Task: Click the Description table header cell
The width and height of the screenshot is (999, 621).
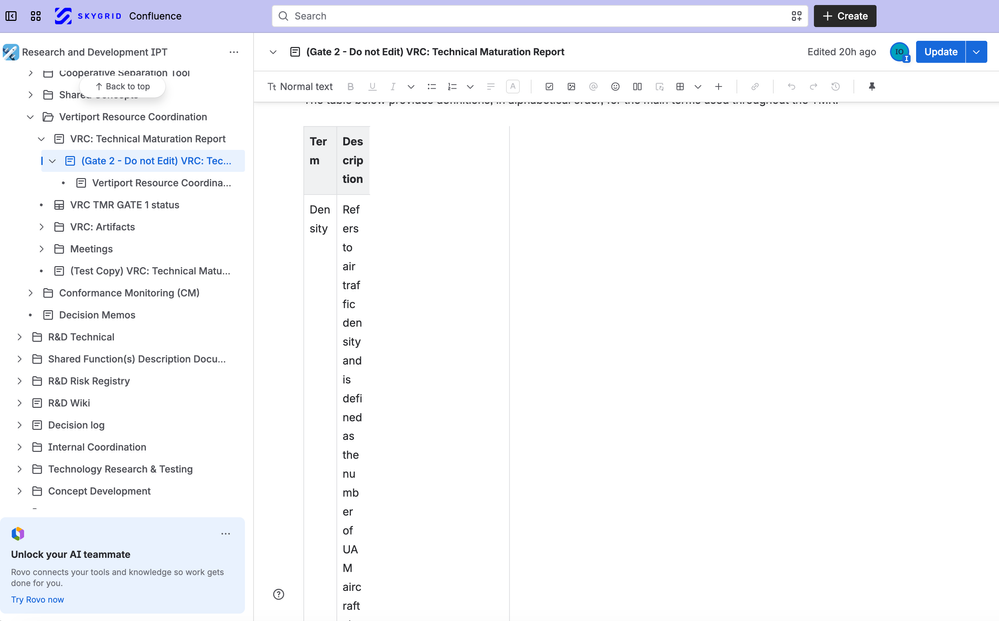Action: [353, 161]
